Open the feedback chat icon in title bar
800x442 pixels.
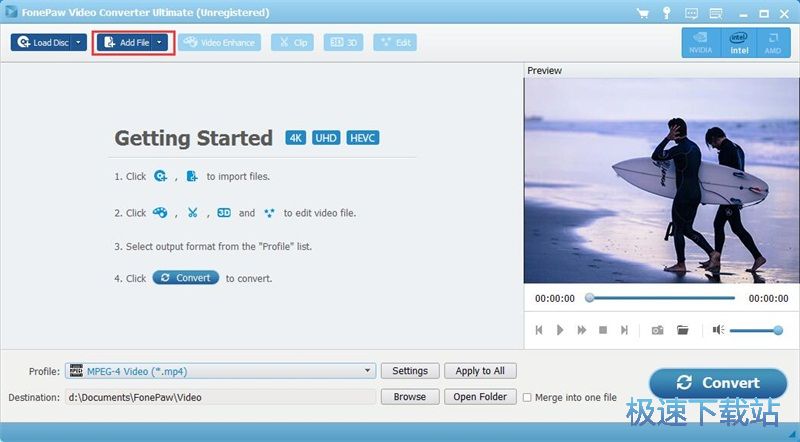[x=691, y=13]
